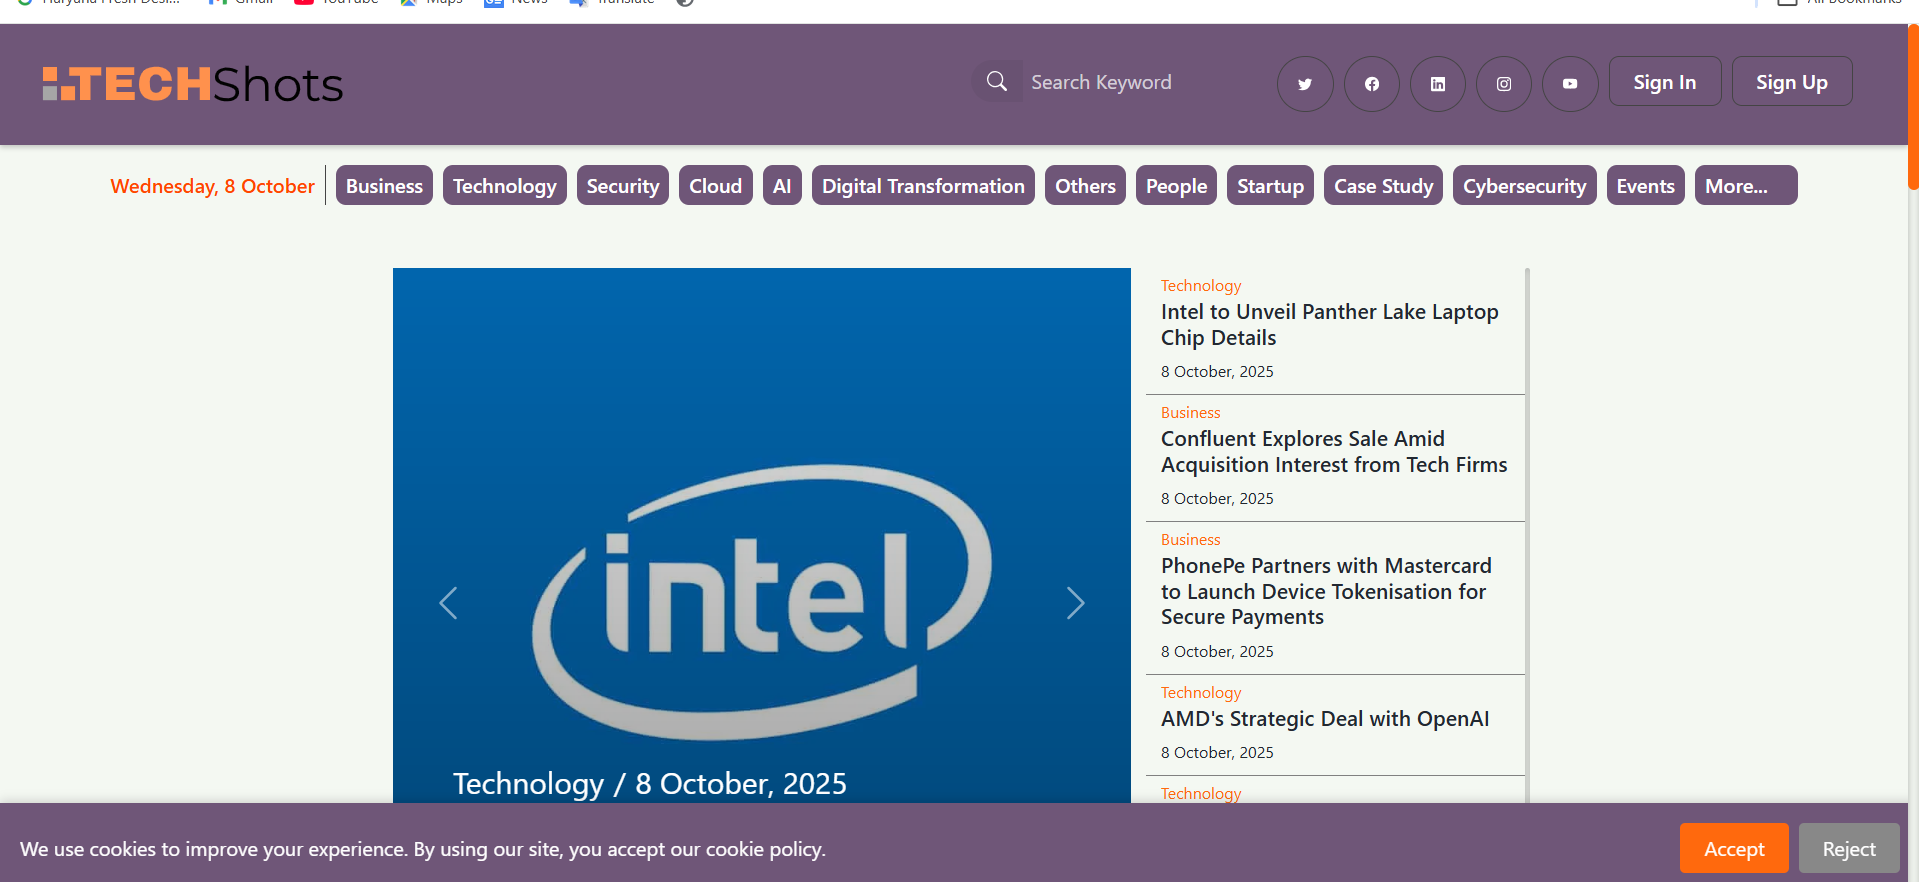The height and width of the screenshot is (882, 1919).
Task: Click the Intel featured slide image
Action: [762, 535]
